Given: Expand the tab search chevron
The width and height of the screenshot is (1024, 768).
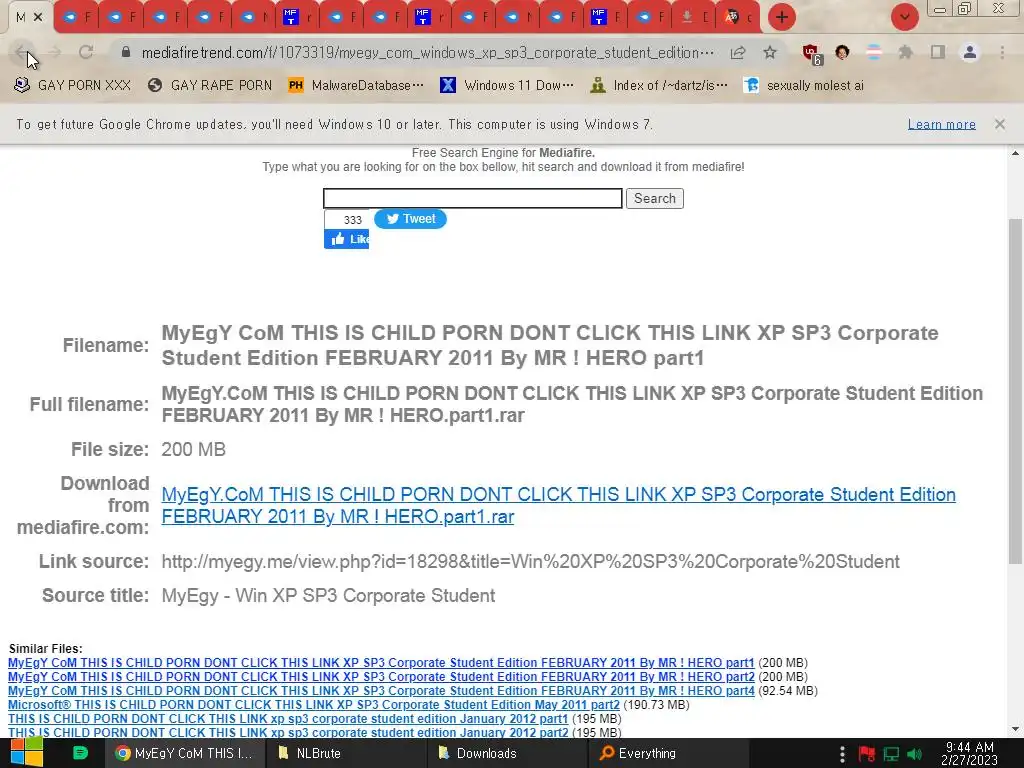Looking at the screenshot, I should (x=904, y=17).
